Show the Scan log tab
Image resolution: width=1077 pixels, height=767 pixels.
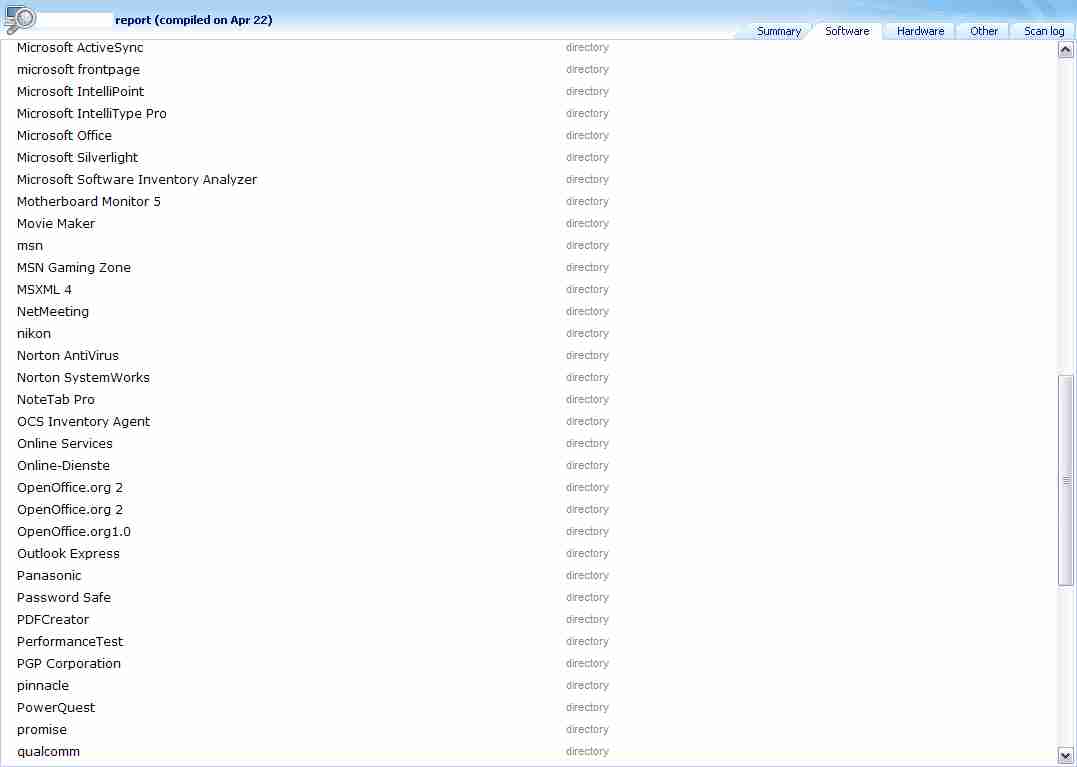[1044, 31]
